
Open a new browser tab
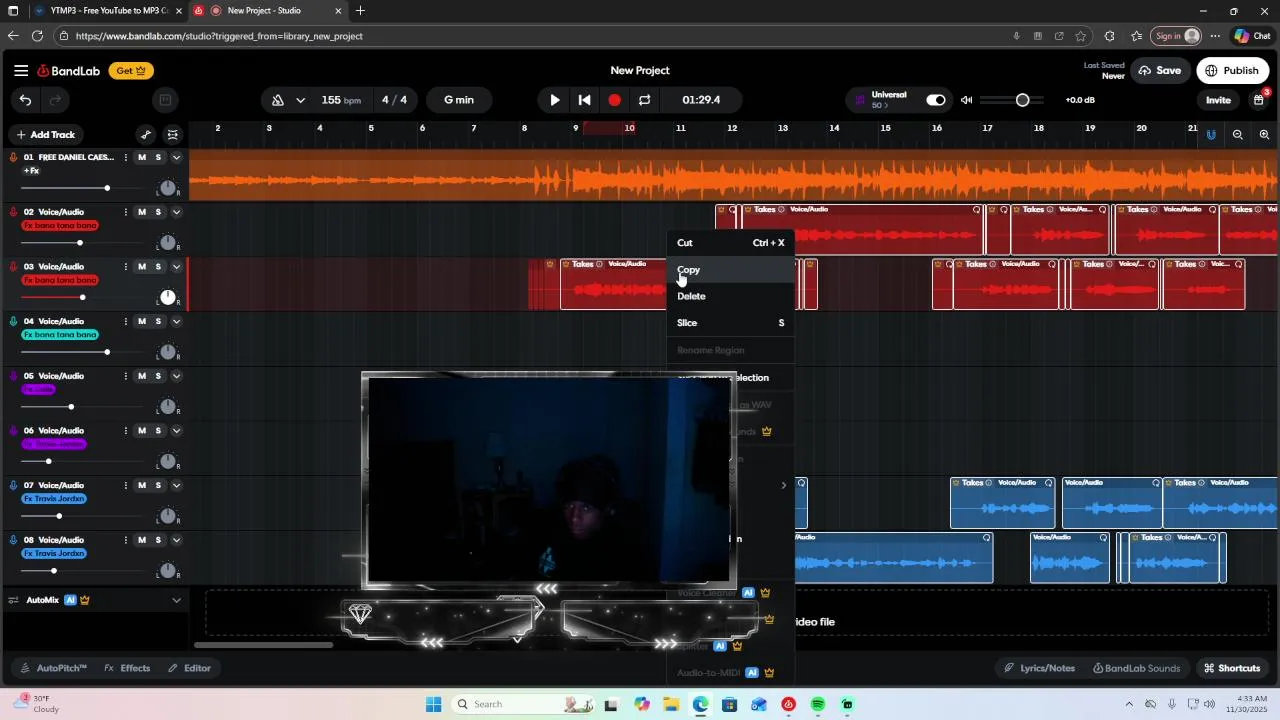360,11
